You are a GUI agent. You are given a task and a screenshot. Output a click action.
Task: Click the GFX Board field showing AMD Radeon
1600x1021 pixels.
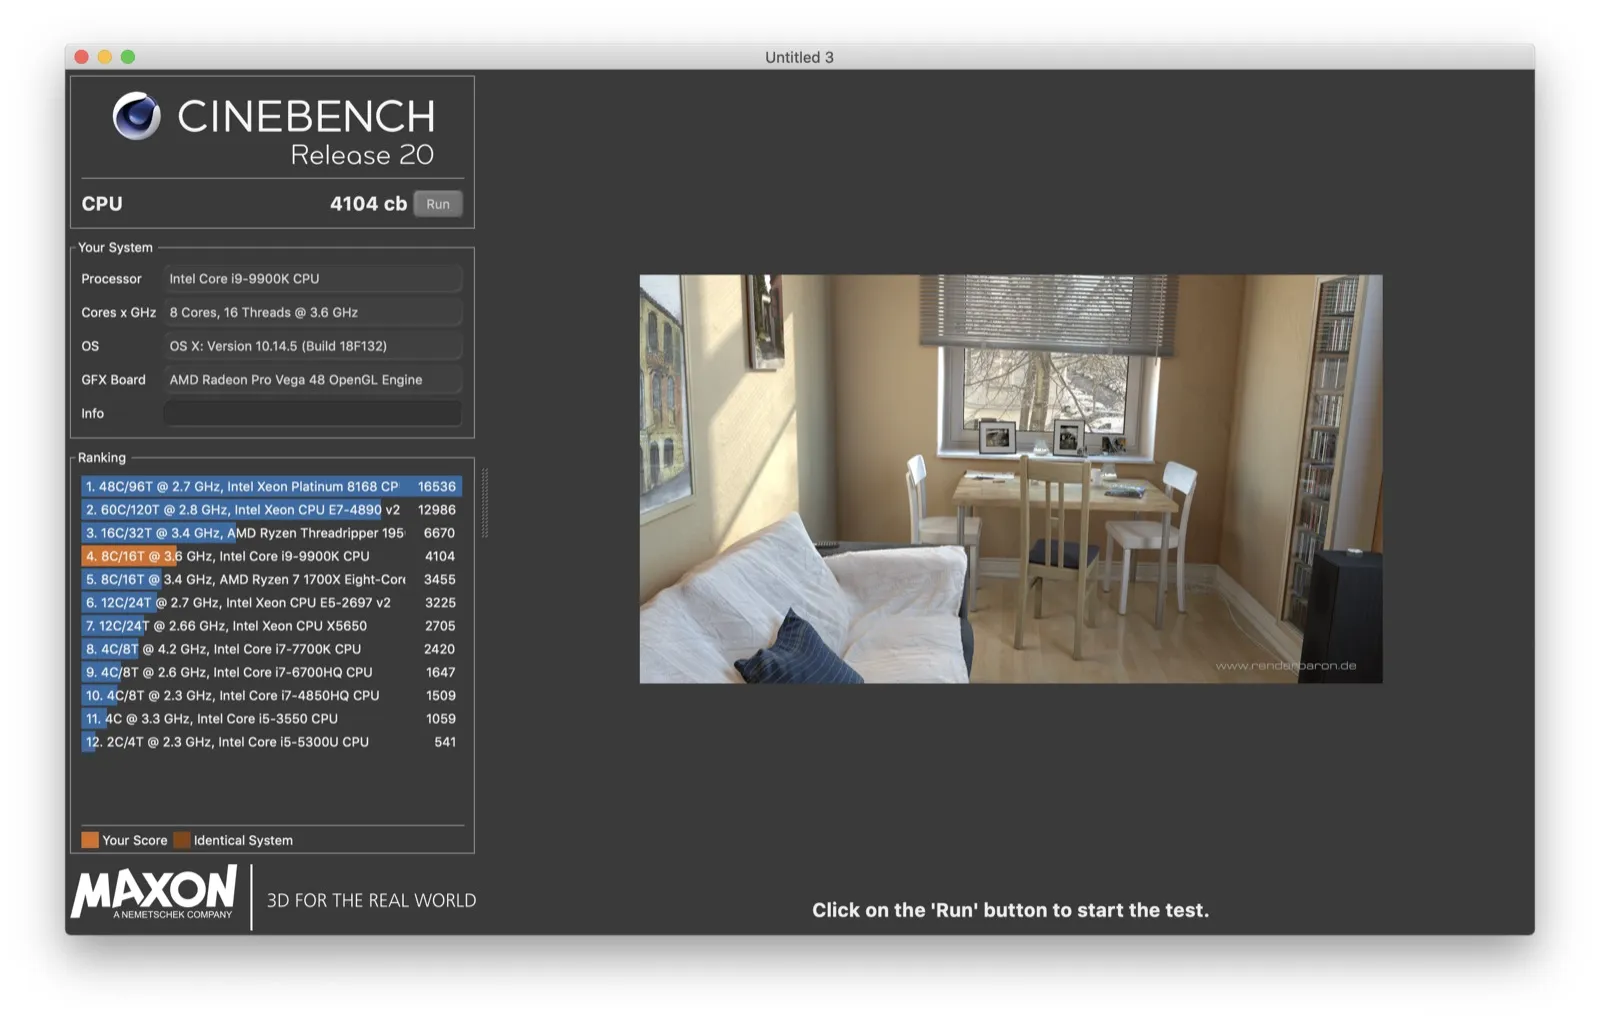312,379
